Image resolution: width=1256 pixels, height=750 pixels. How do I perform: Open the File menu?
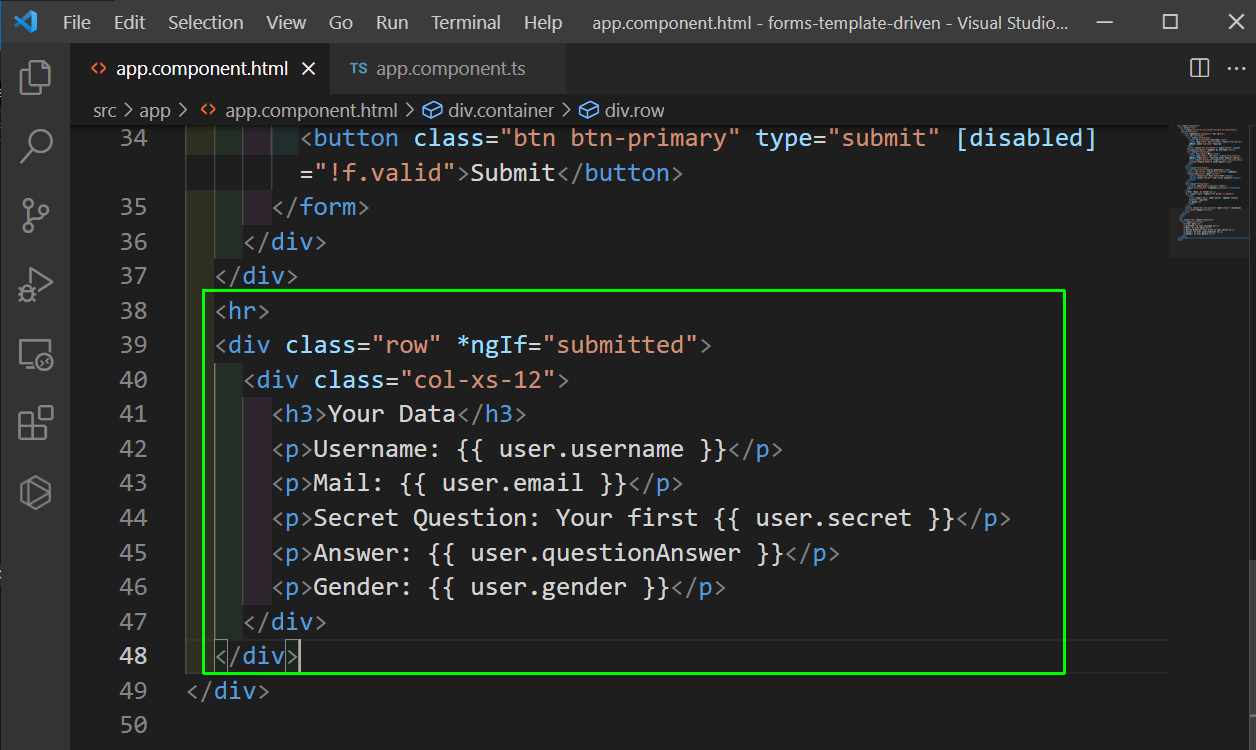[77, 22]
